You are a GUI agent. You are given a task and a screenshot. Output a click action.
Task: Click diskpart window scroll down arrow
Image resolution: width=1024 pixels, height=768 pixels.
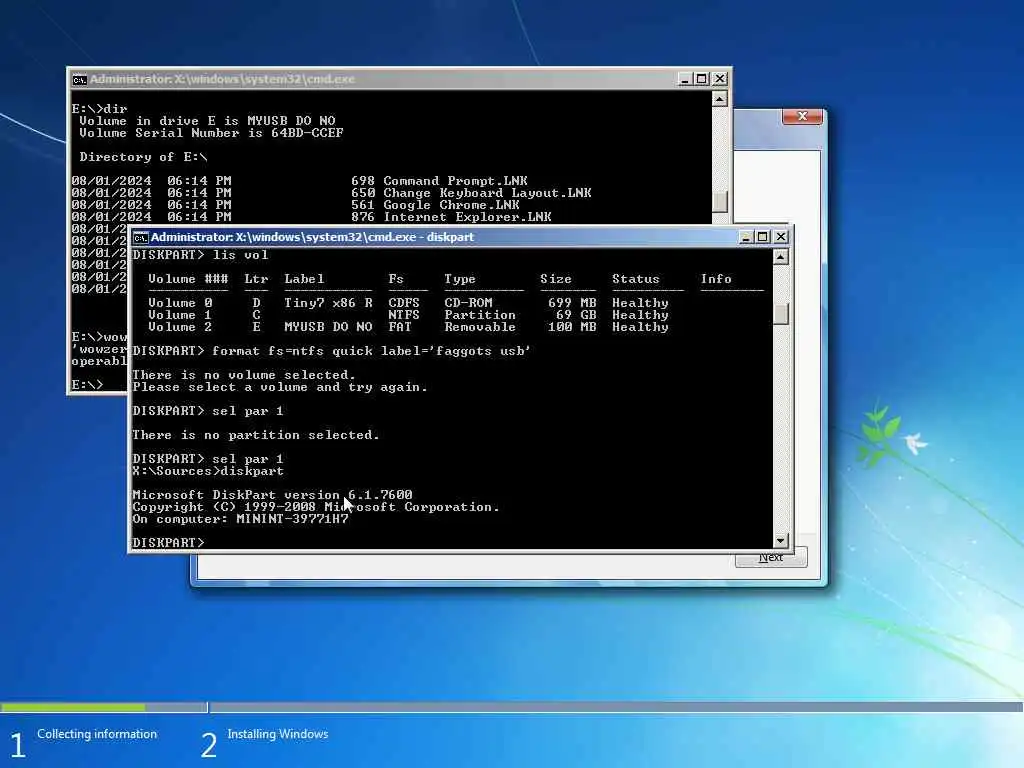[780, 541]
